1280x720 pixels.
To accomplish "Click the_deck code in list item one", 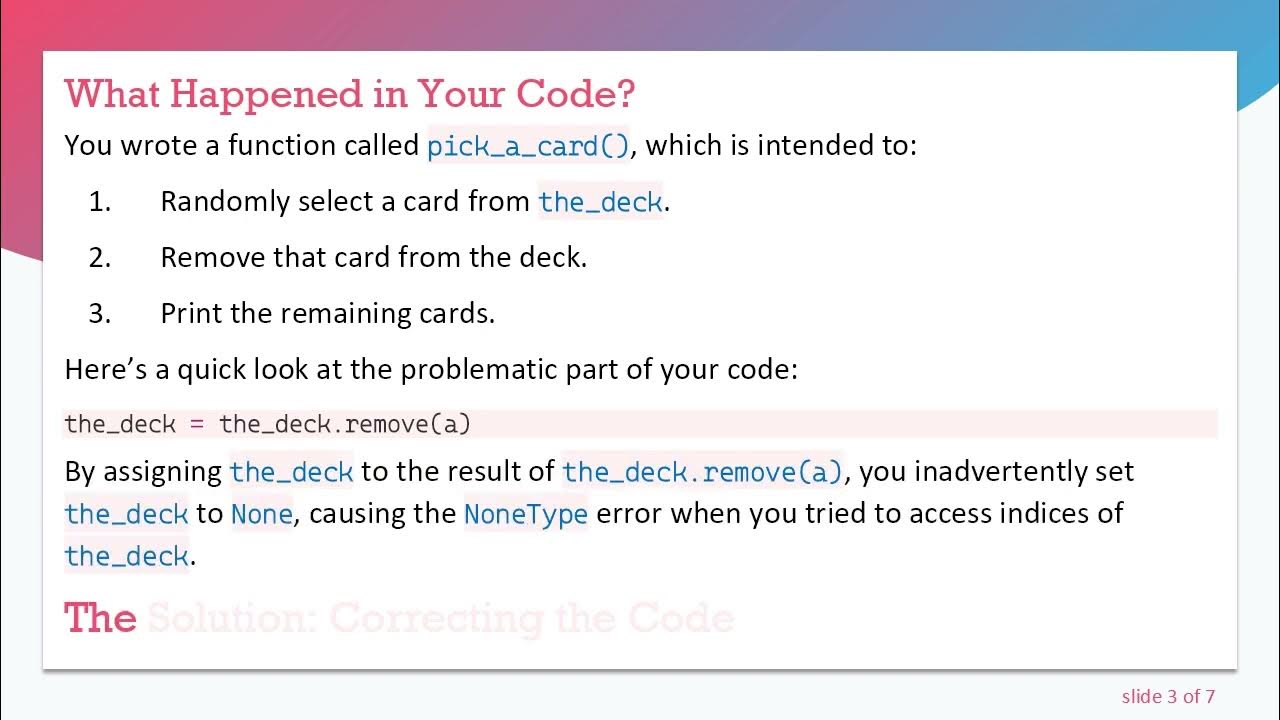I will click(600, 202).
